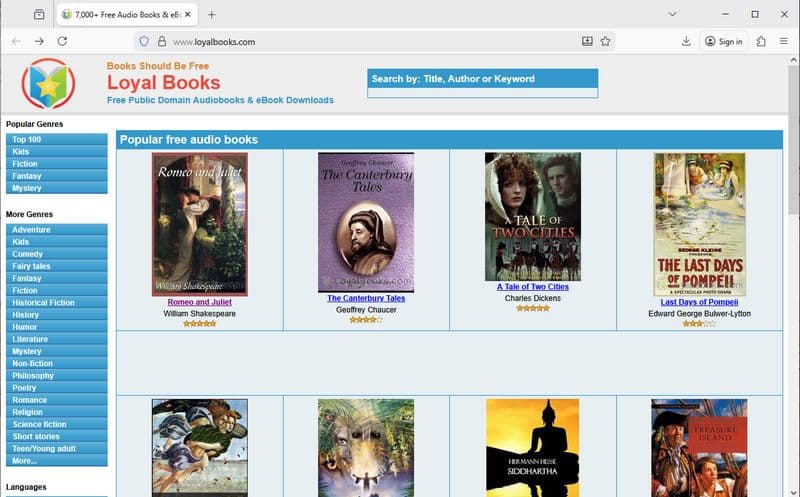Open the Philosophy genre
This screenshot has height=497, width=800.
point(57,376)
